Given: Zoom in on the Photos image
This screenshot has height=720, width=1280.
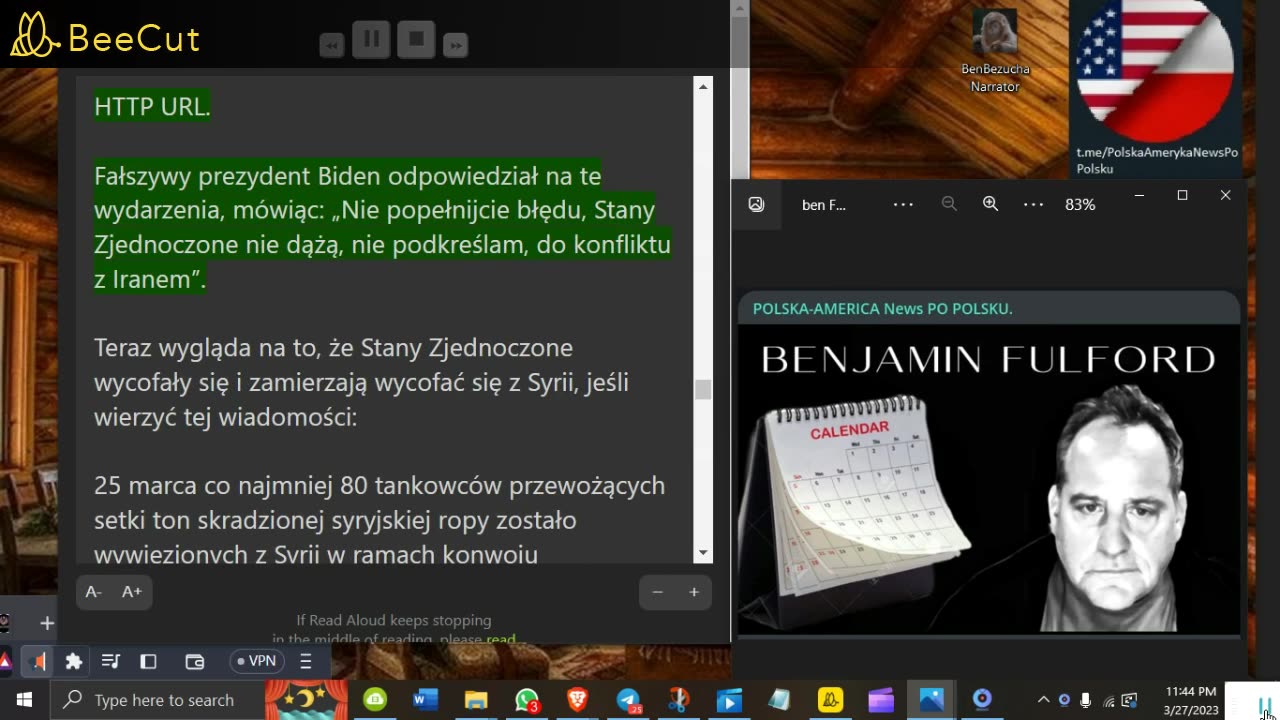Looking at the screenshot, I should [990, 204].
